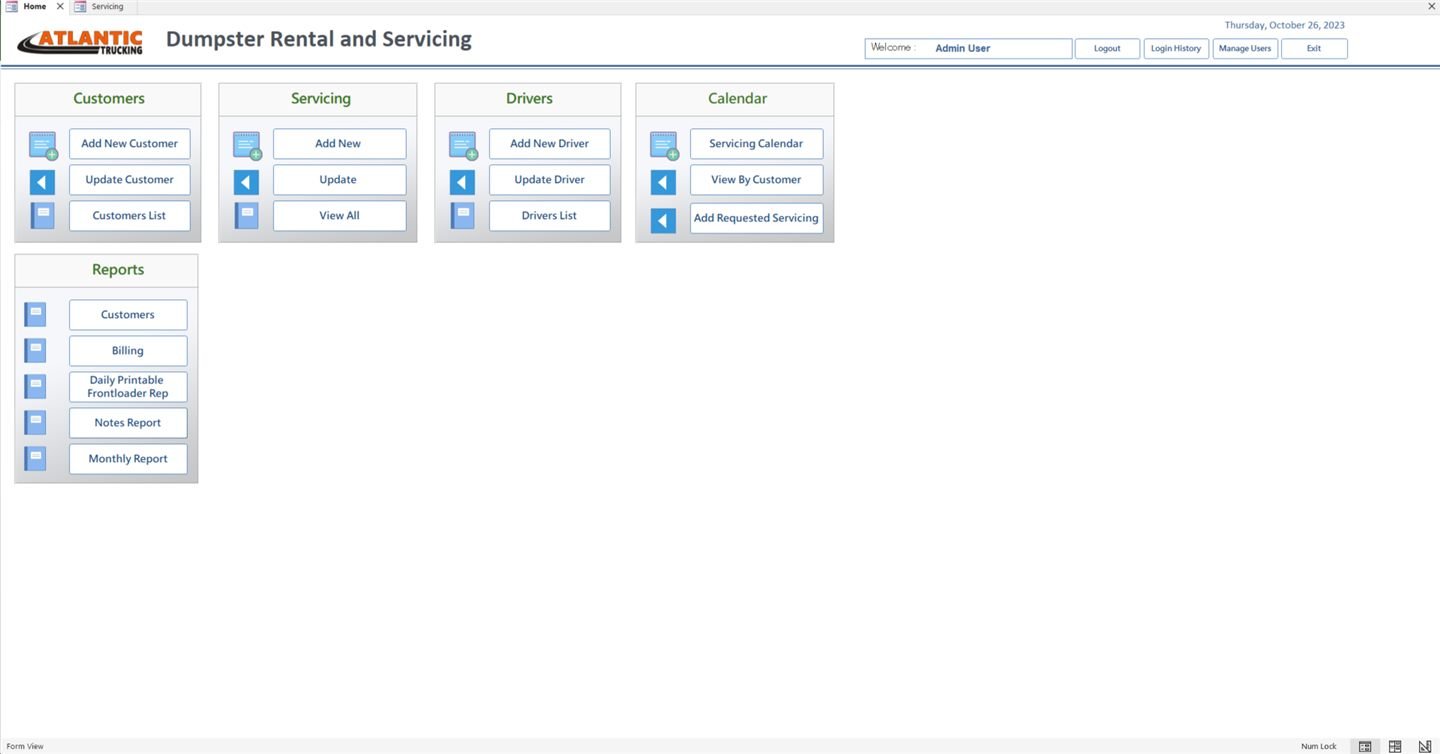Click the Reports panel heading
The height and width of the screenshot is (754, 1440).
[x=118, y=269]
